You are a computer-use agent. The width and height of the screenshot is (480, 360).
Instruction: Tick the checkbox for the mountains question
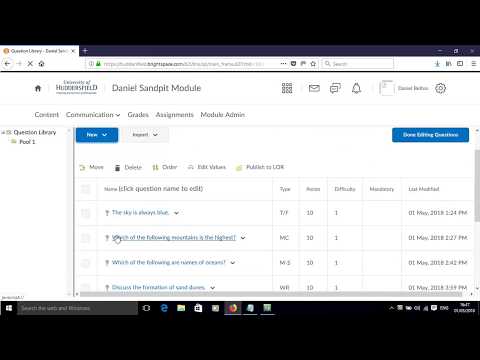[x=86, y=238]
